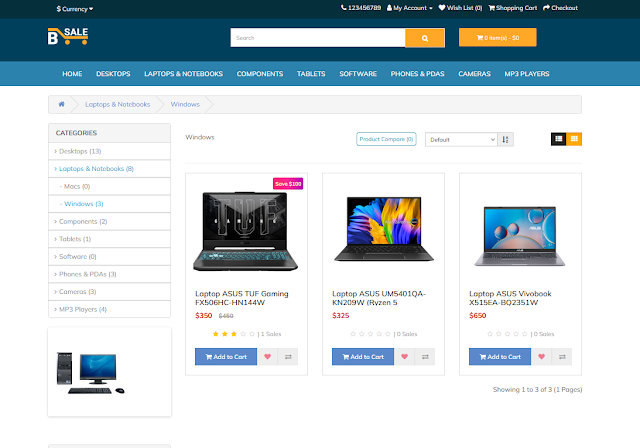The width and height of the screenshot is (640, 448).
Task: Select MP3 Players (4) category
Action: click(x=109, y=309)
